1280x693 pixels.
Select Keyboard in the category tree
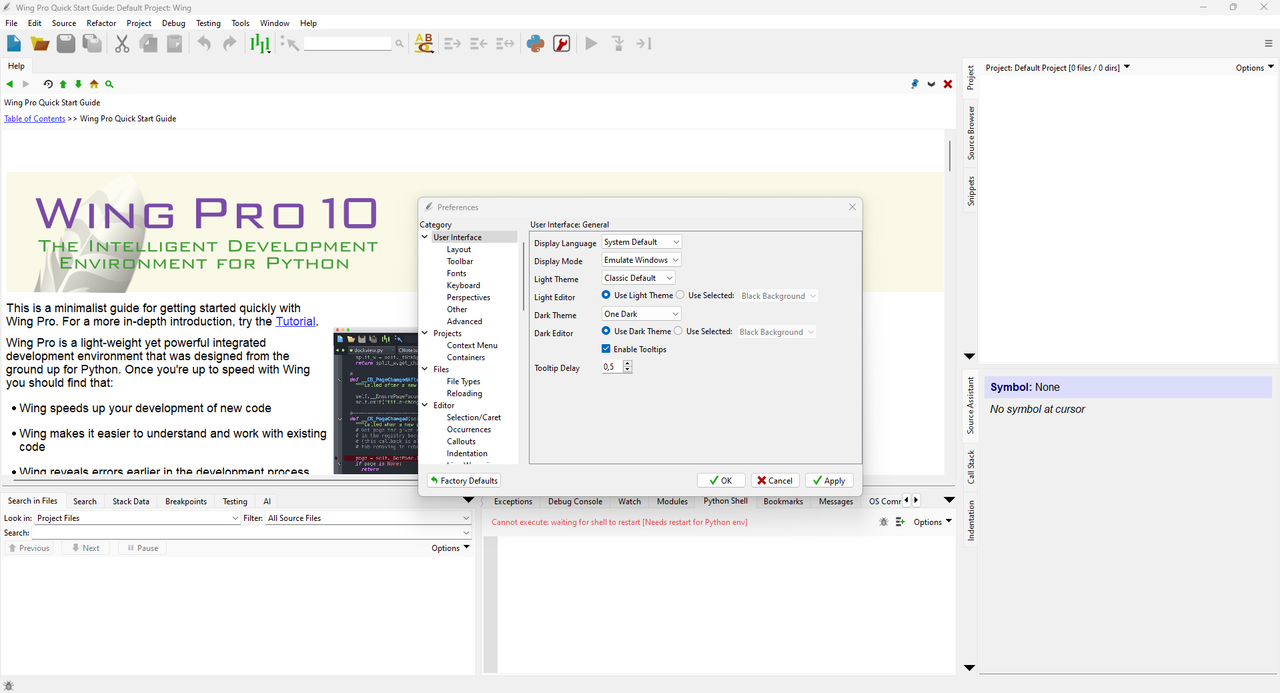click(463, 285)
